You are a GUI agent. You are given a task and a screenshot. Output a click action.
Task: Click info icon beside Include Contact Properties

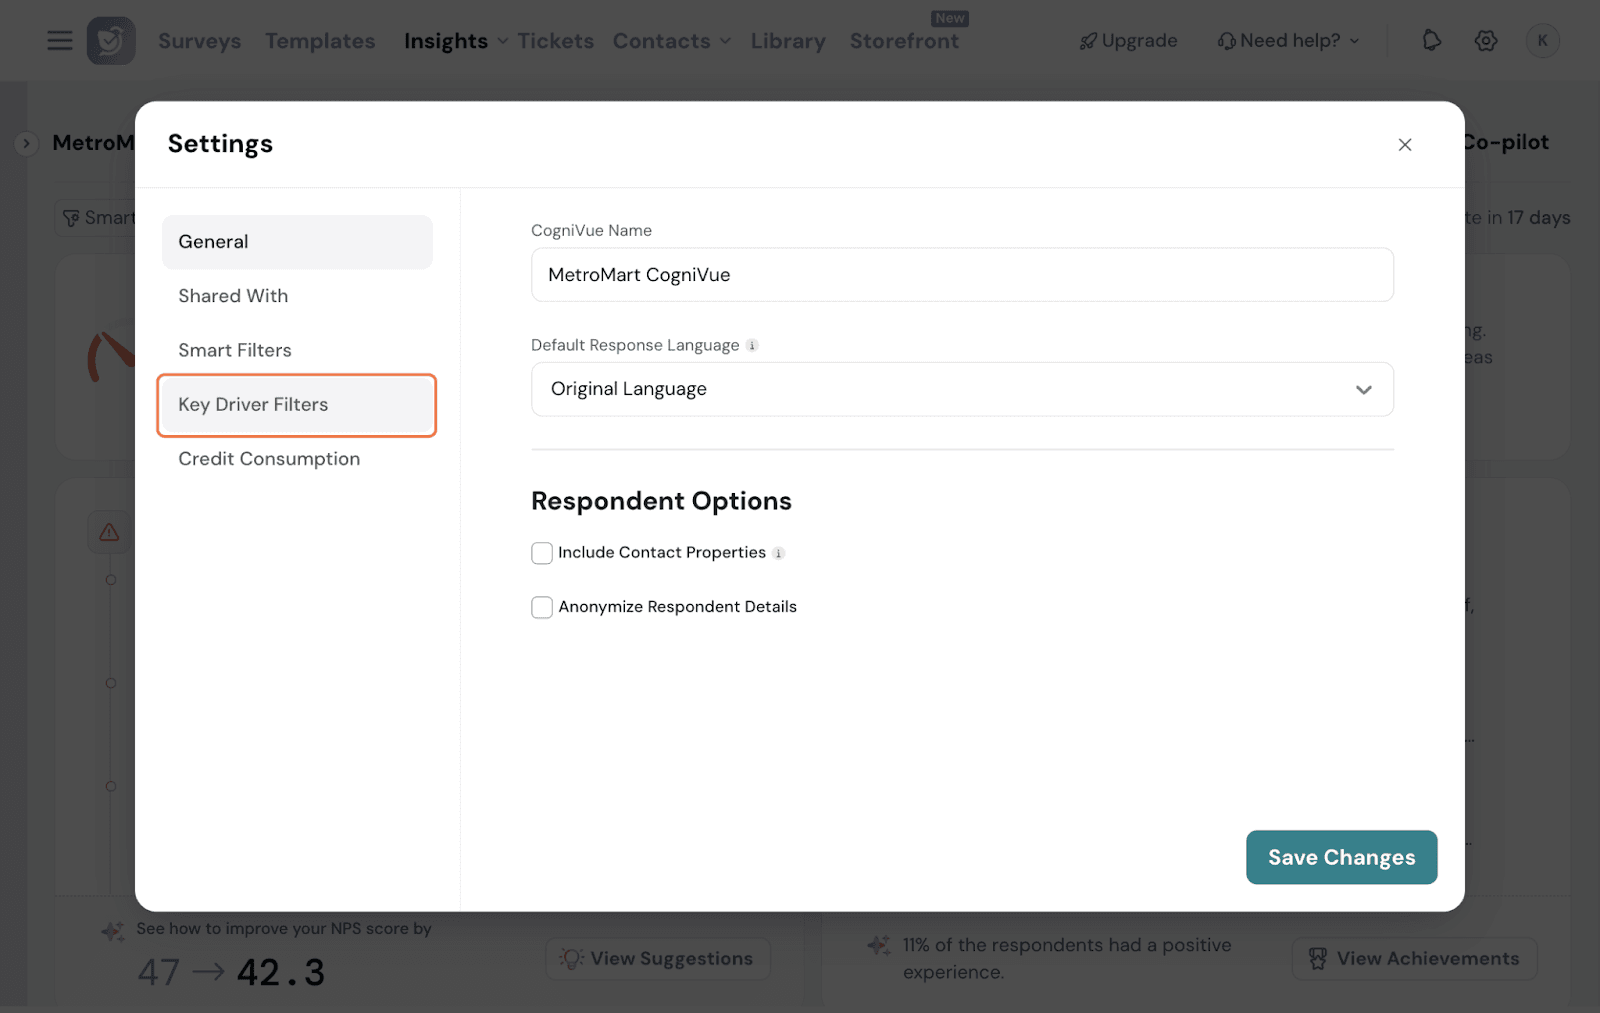tap(779, 553)
